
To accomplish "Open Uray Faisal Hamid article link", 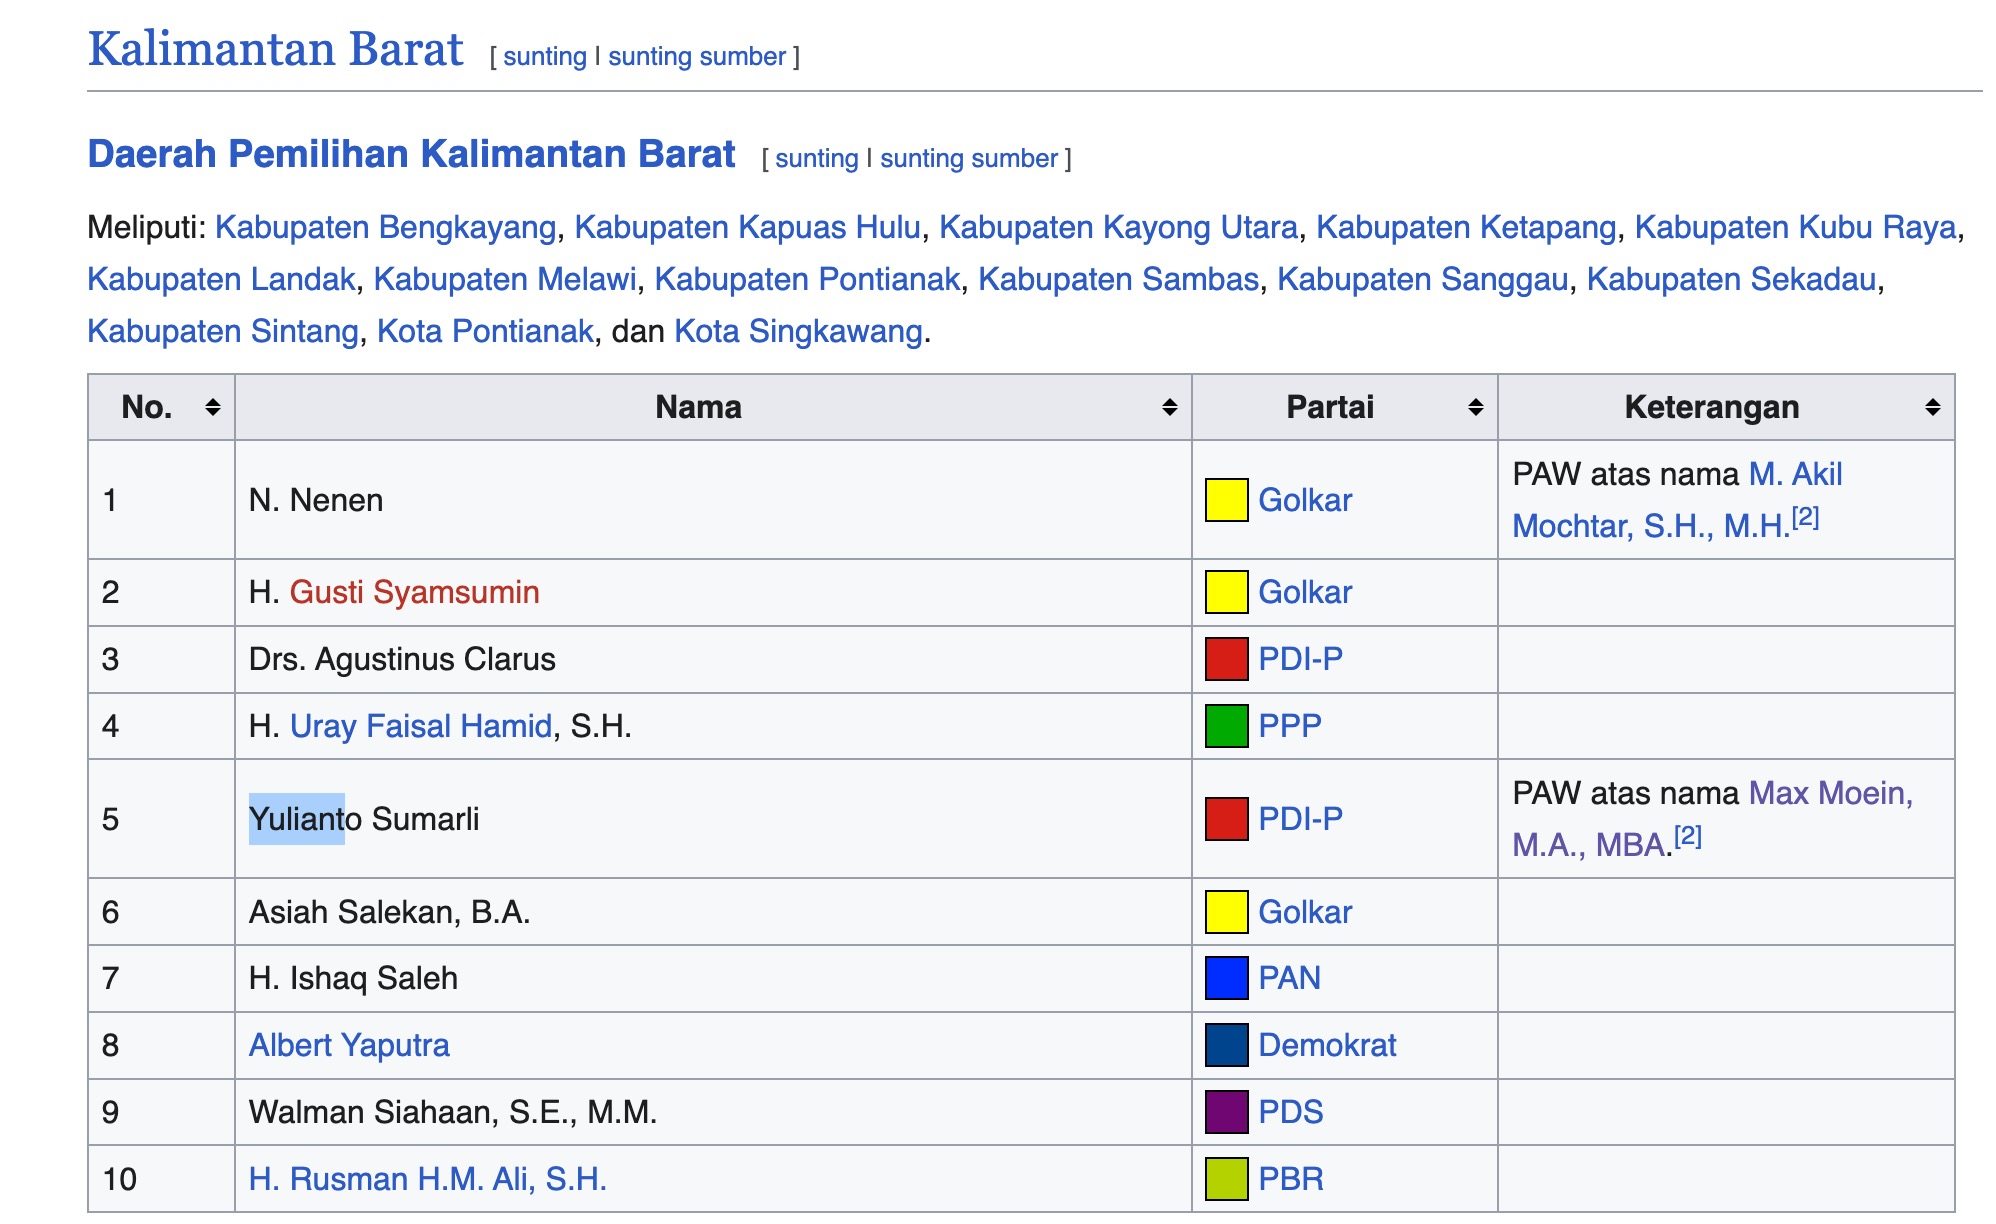I will [x=420, y=726].
